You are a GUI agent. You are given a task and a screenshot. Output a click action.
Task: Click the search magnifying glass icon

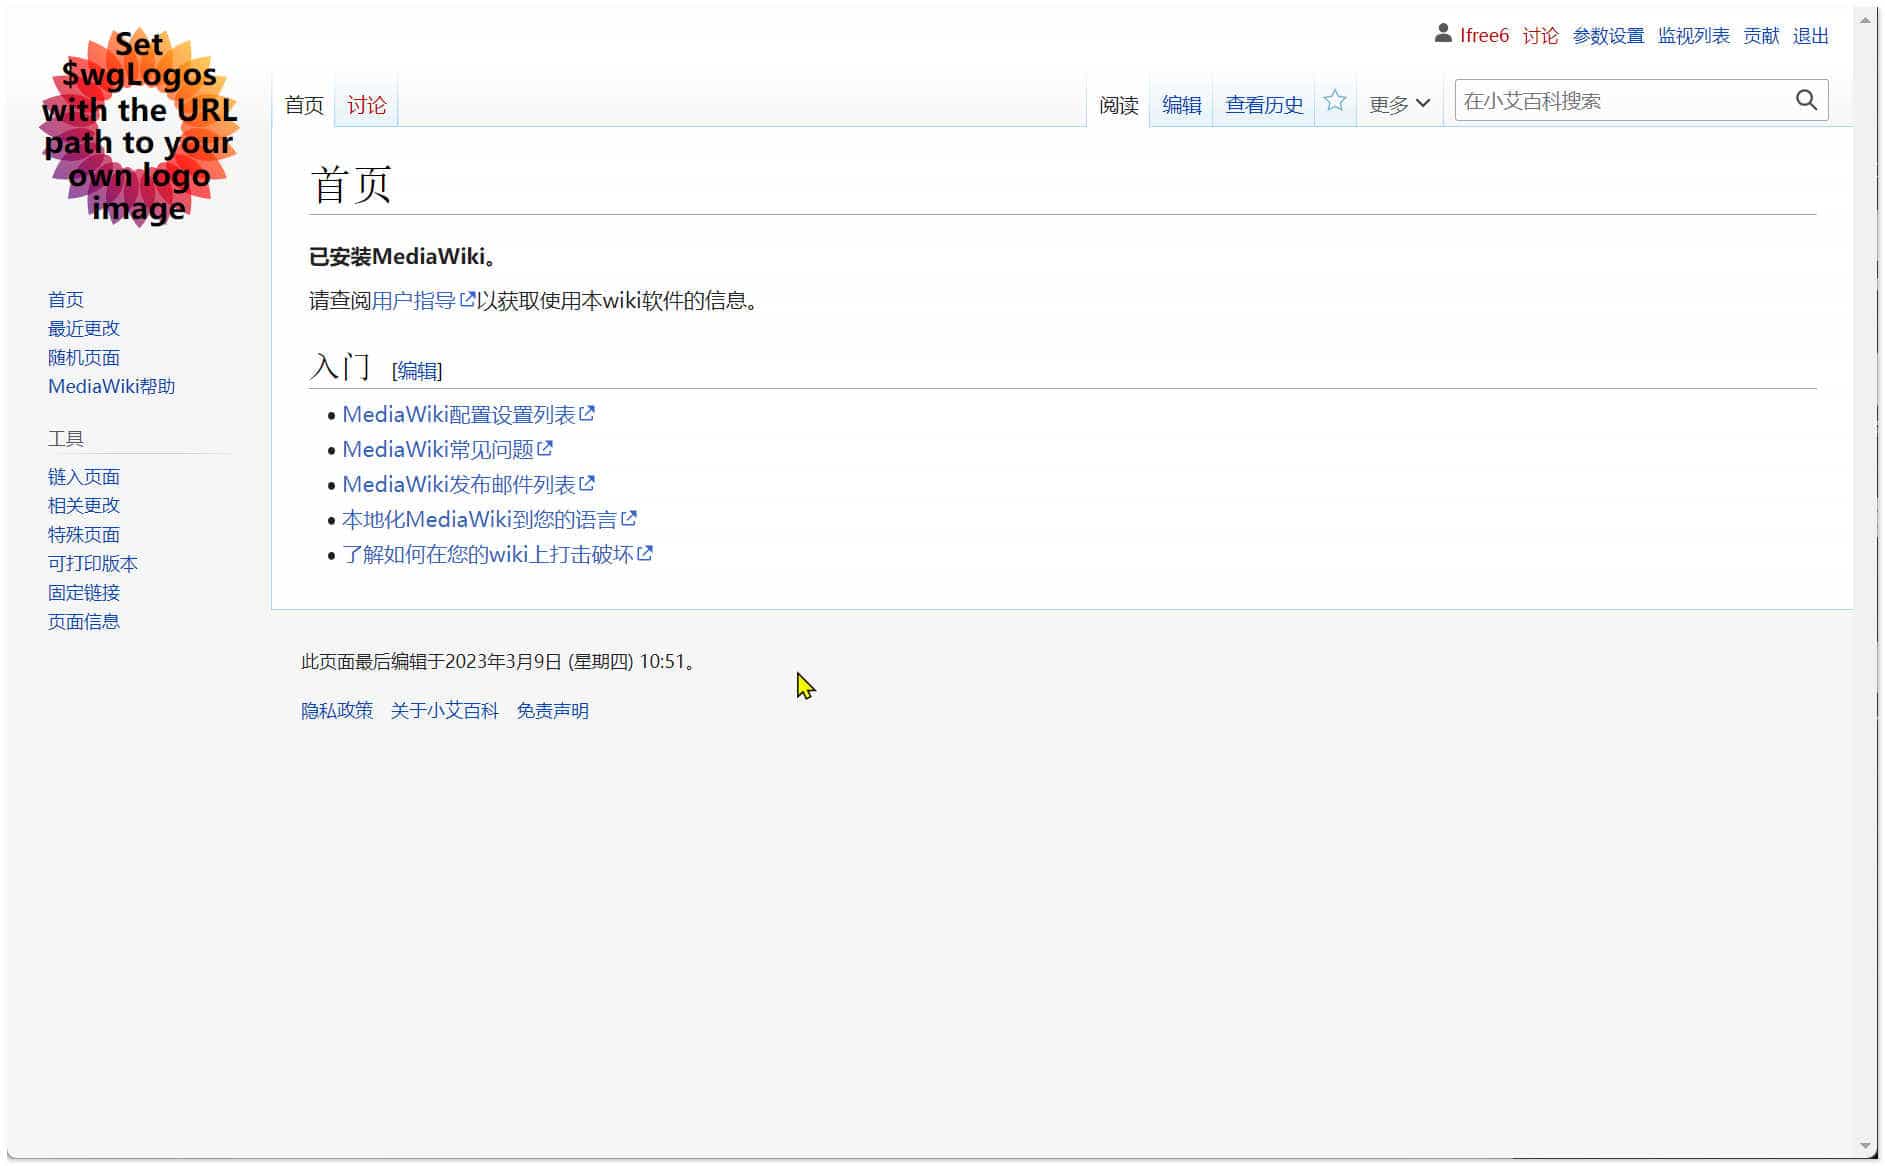[1805, 101]
